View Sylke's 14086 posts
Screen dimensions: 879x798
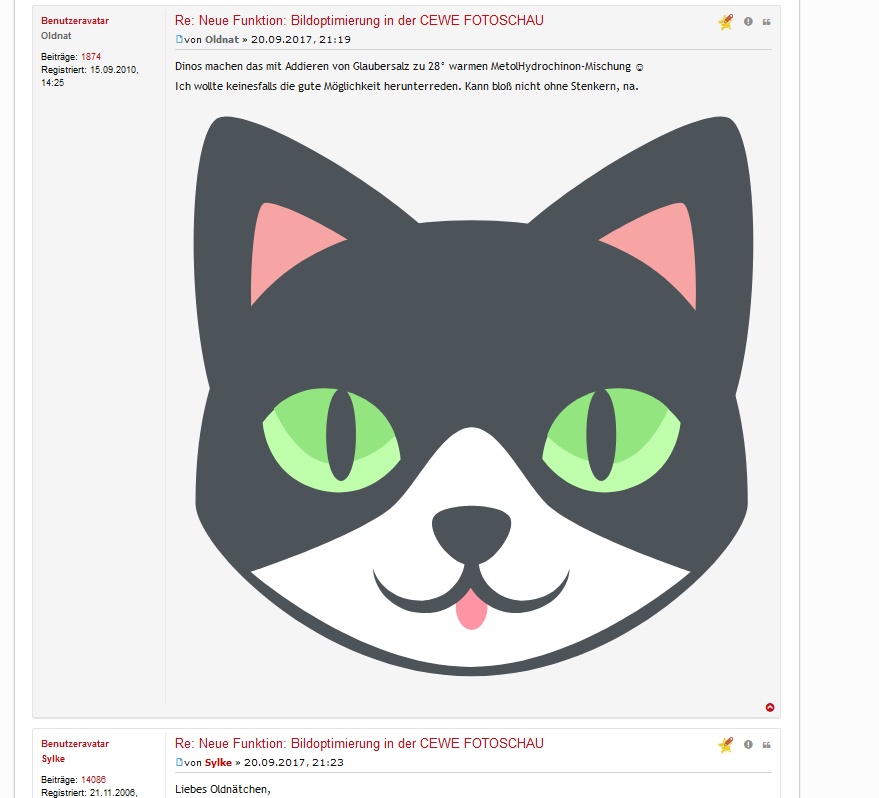pyautogui.click(x=93, y=780)
